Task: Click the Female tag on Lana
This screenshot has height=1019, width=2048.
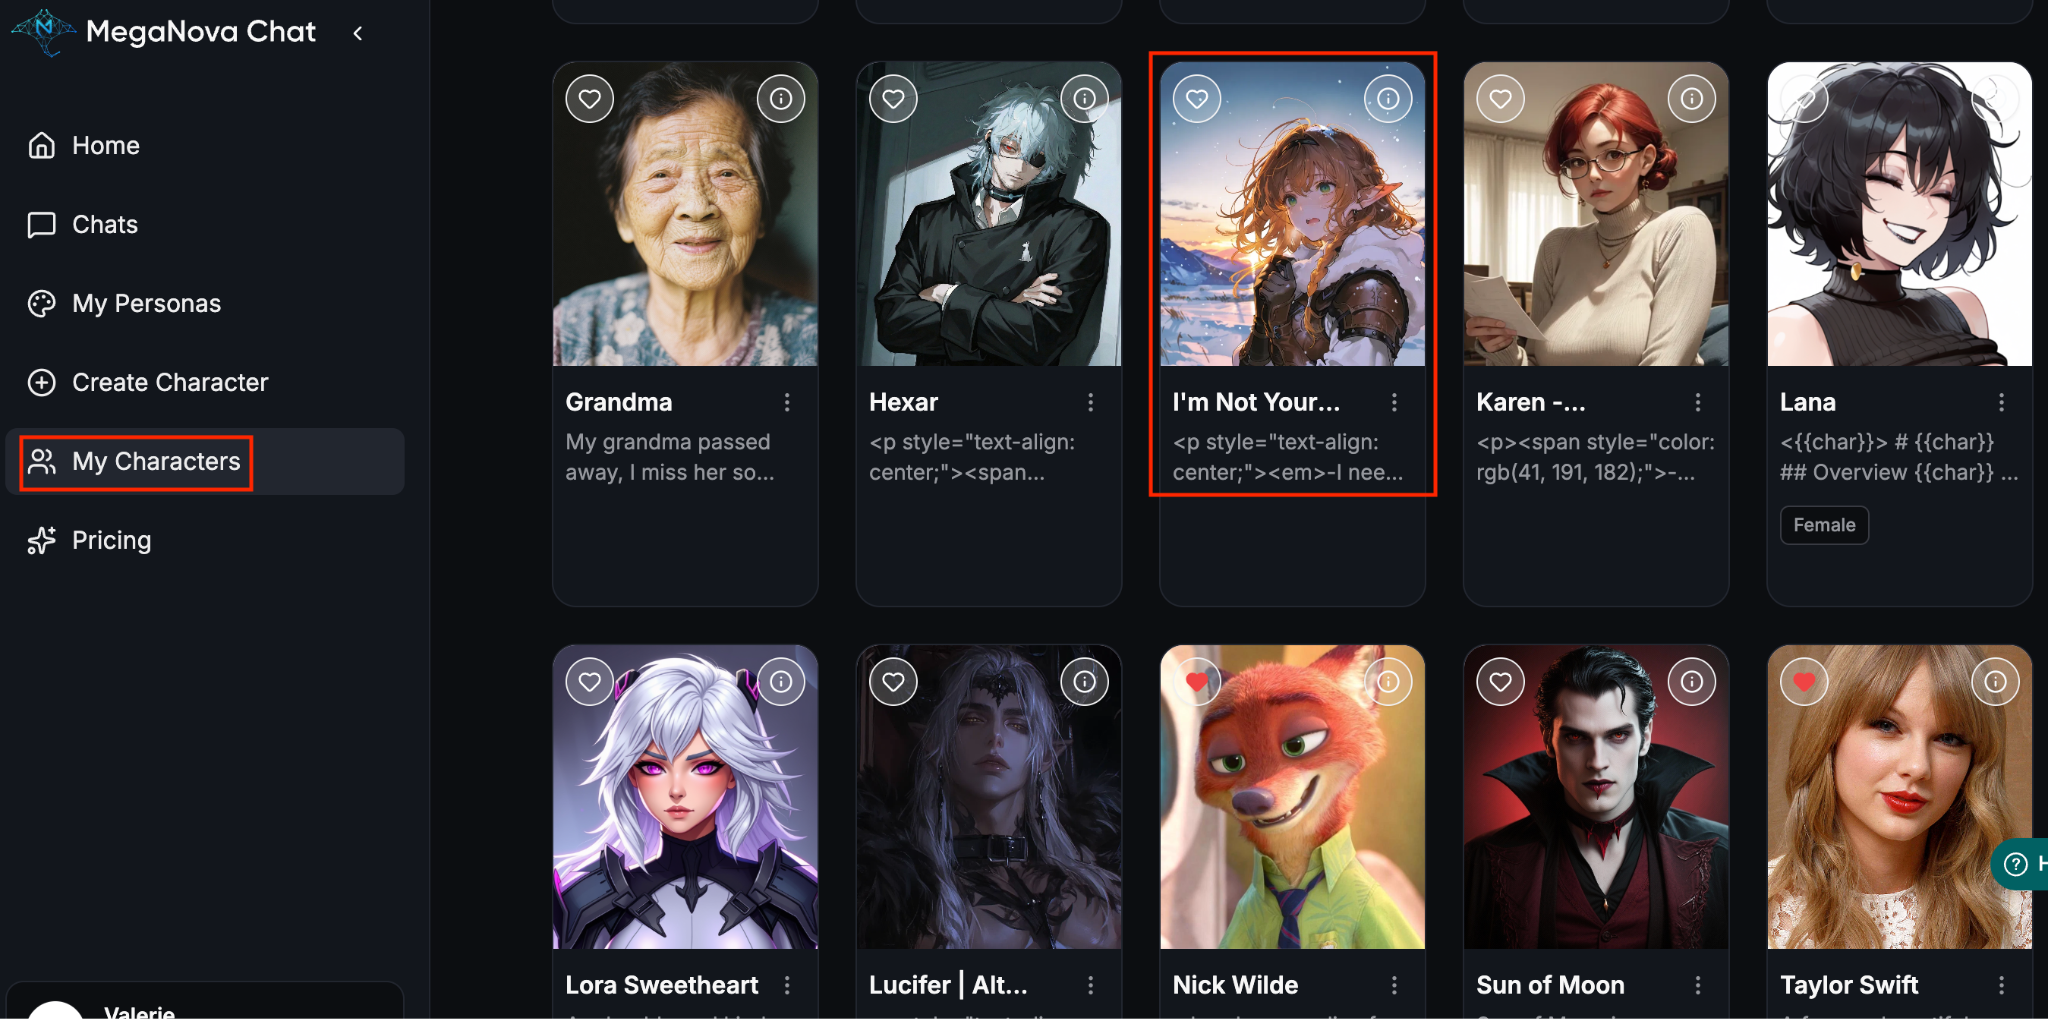Action: coord(1824,525)
